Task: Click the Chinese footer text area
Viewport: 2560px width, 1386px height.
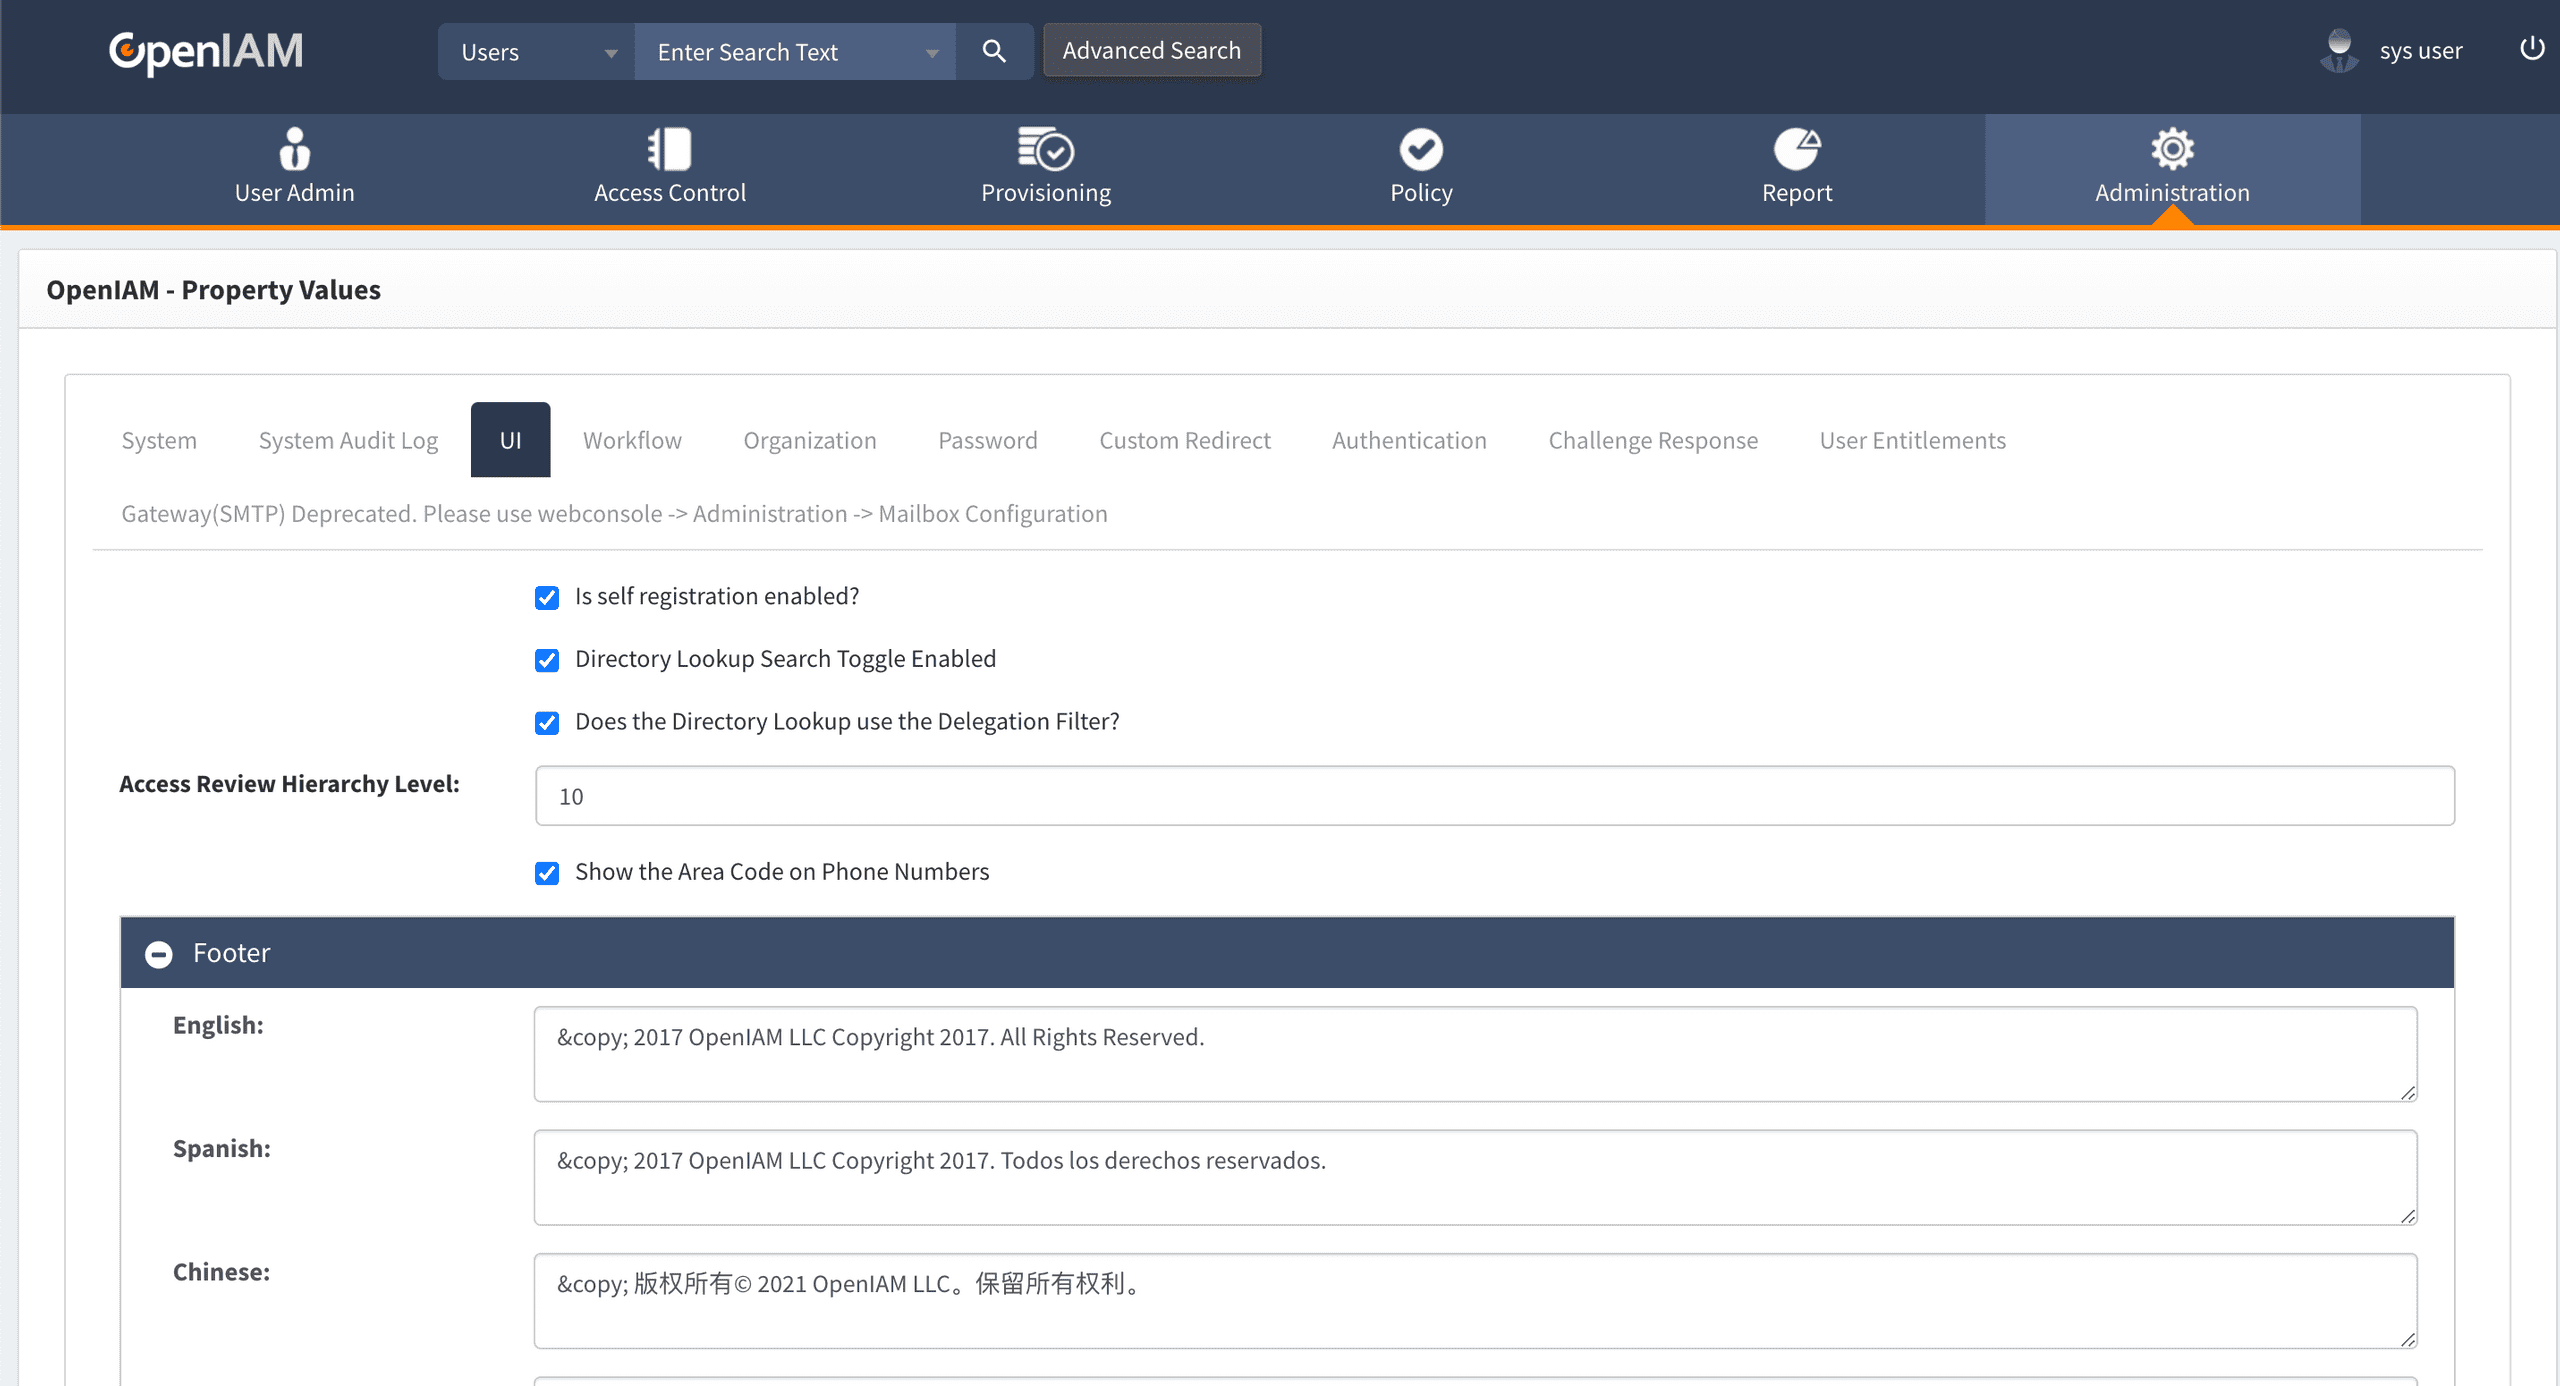Action: (x=1475, y=1300)
